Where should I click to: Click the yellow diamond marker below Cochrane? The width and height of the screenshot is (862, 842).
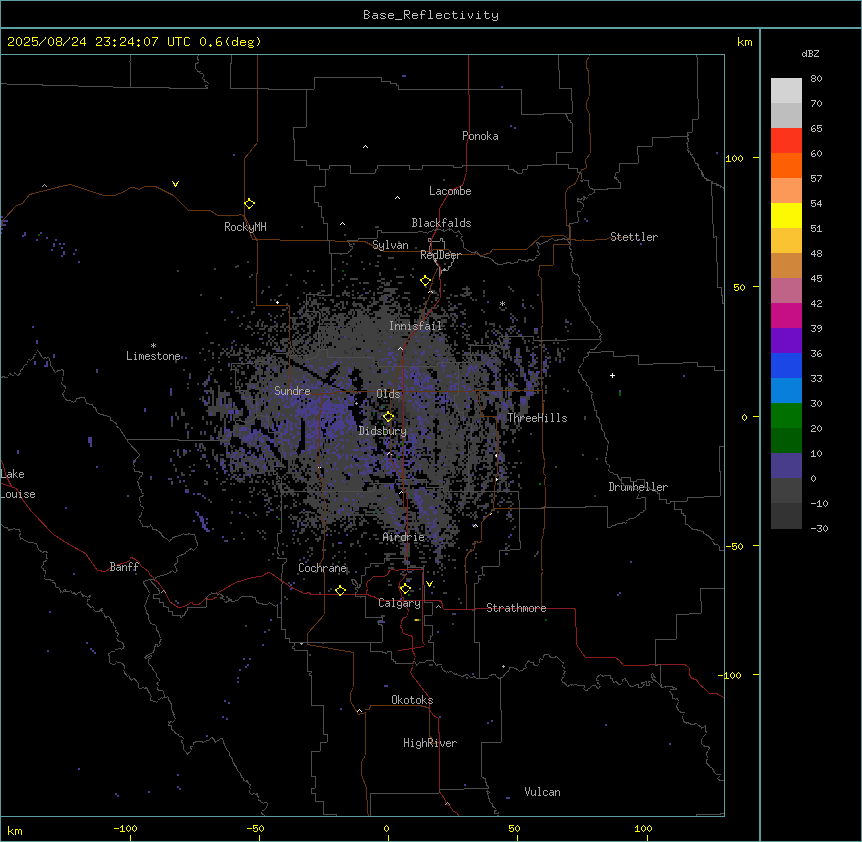tap(340, 590)
